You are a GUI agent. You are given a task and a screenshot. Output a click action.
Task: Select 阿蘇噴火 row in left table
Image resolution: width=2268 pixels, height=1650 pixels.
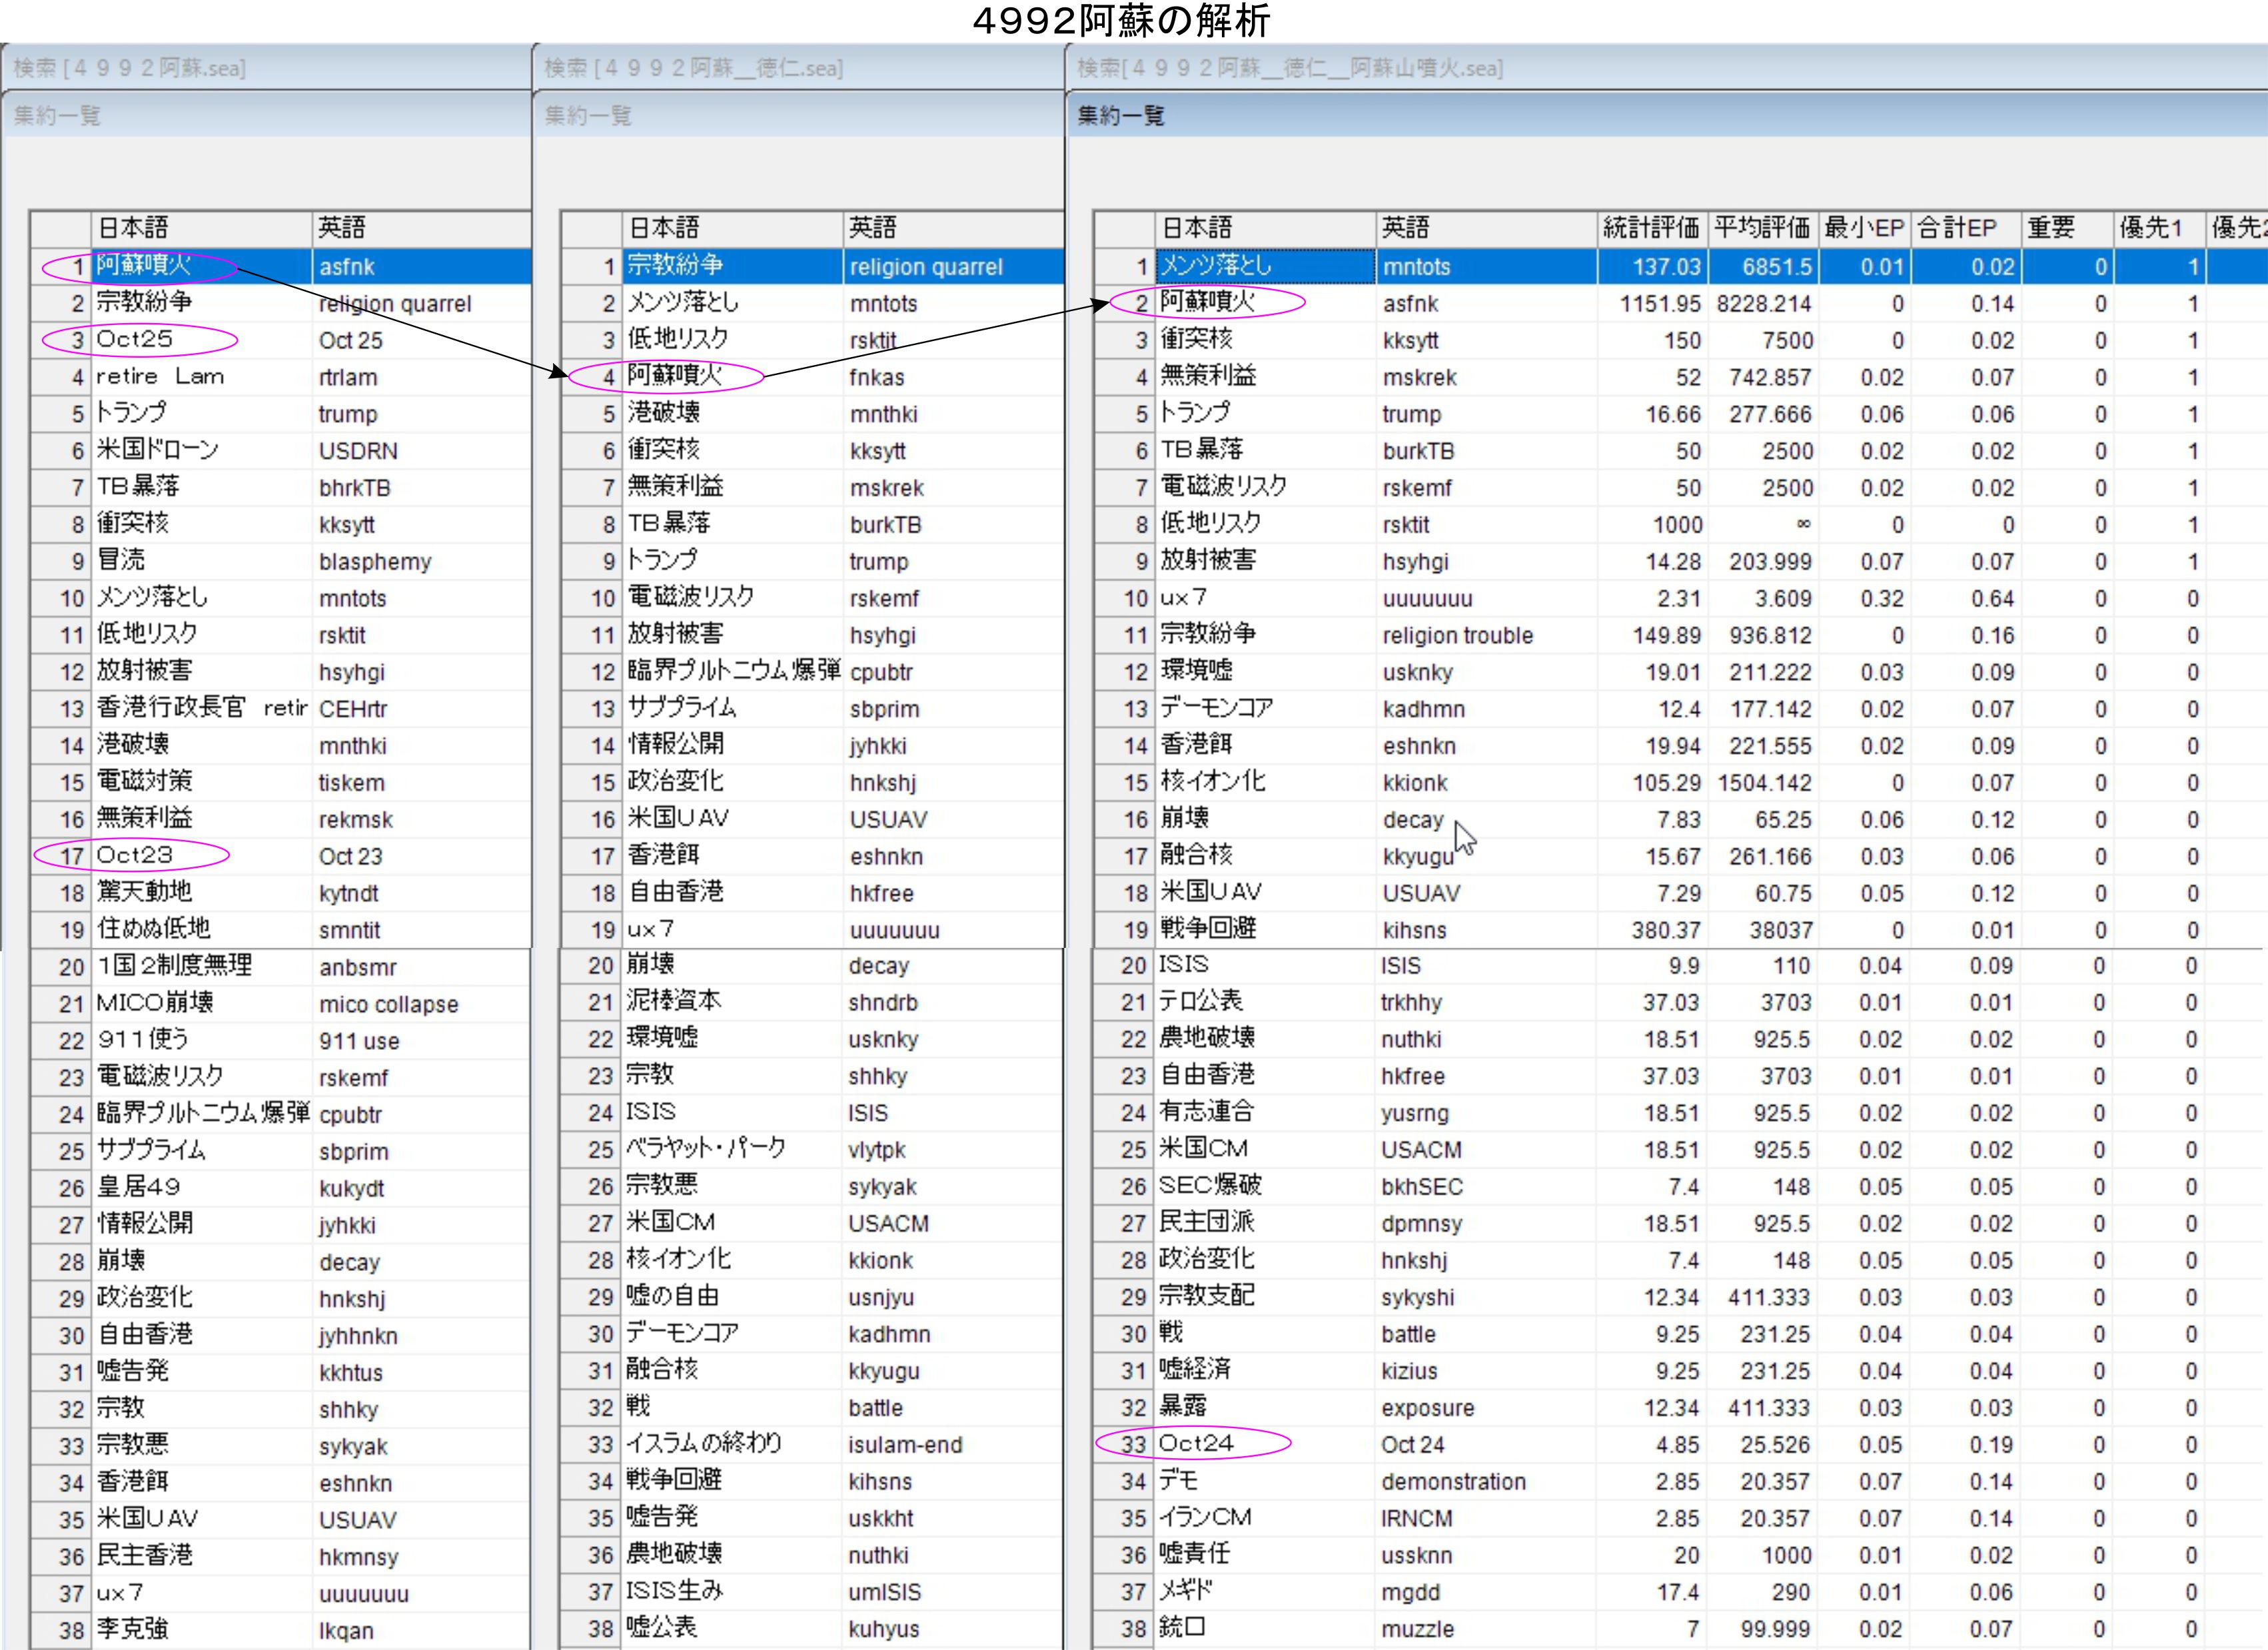144,266
